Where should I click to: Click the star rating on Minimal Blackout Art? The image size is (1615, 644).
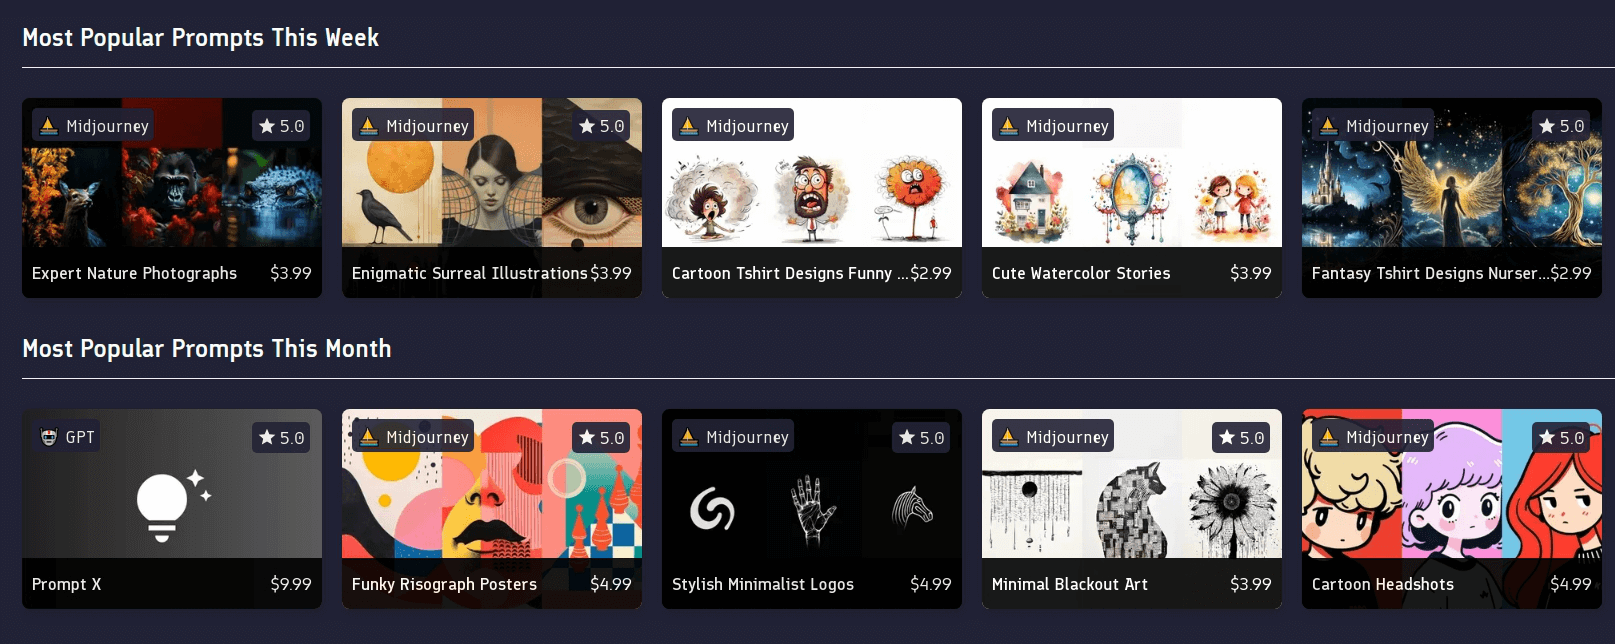(1241, 437)
